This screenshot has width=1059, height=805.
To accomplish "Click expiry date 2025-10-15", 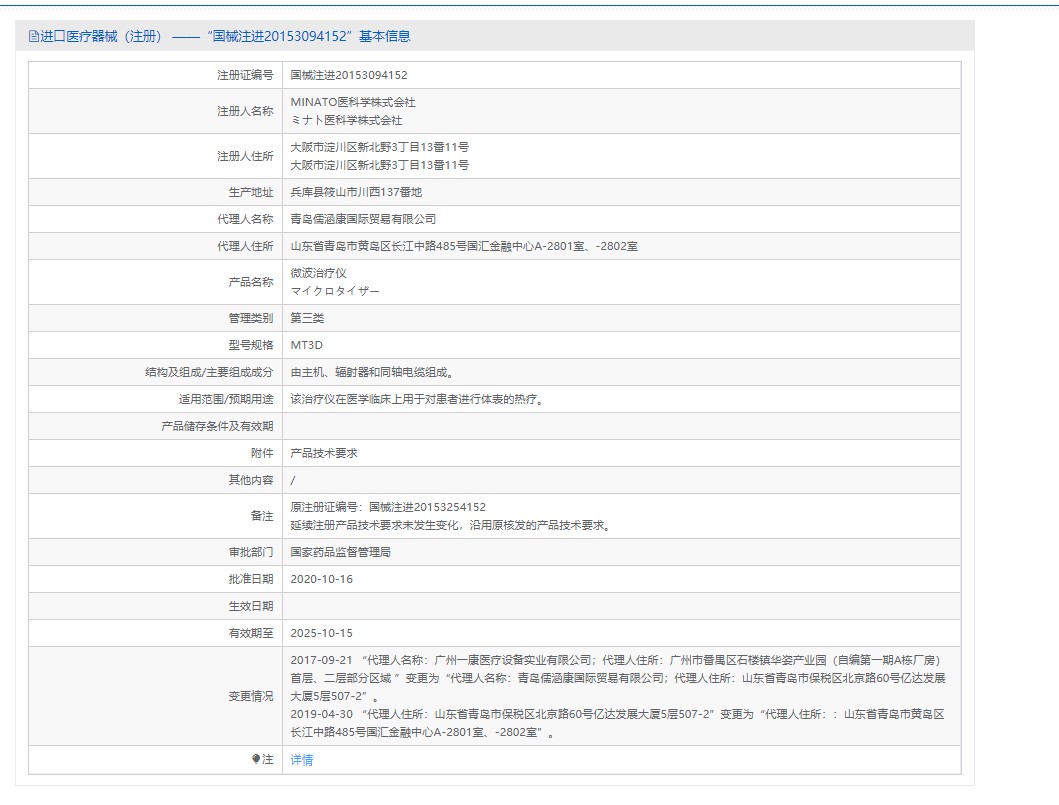I will coord(321,633).
